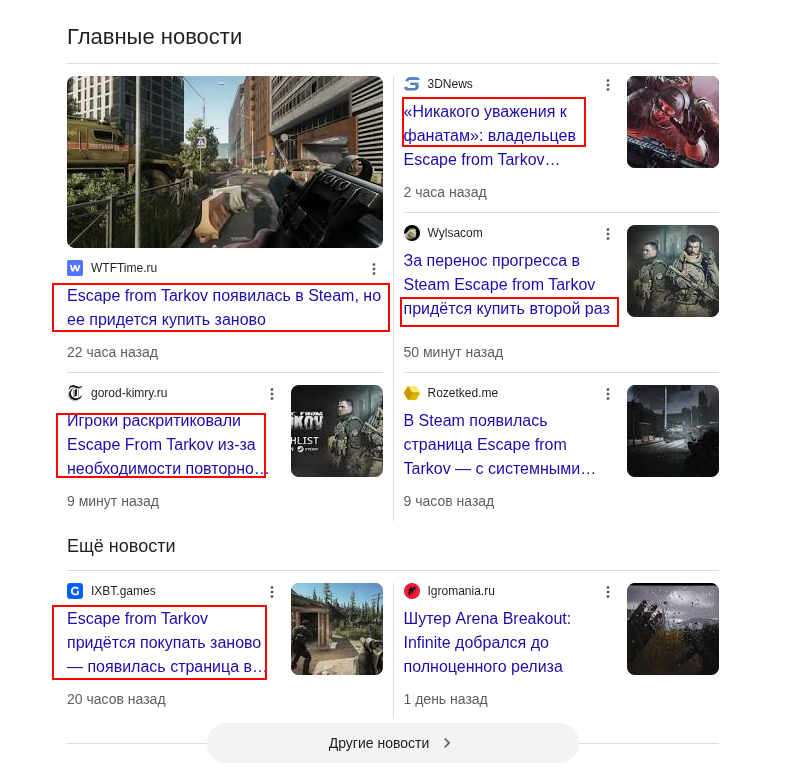Viewport: 790px width, 776px height.
Task: Open options menu for Wylsacom article
Action: (608, 234)
